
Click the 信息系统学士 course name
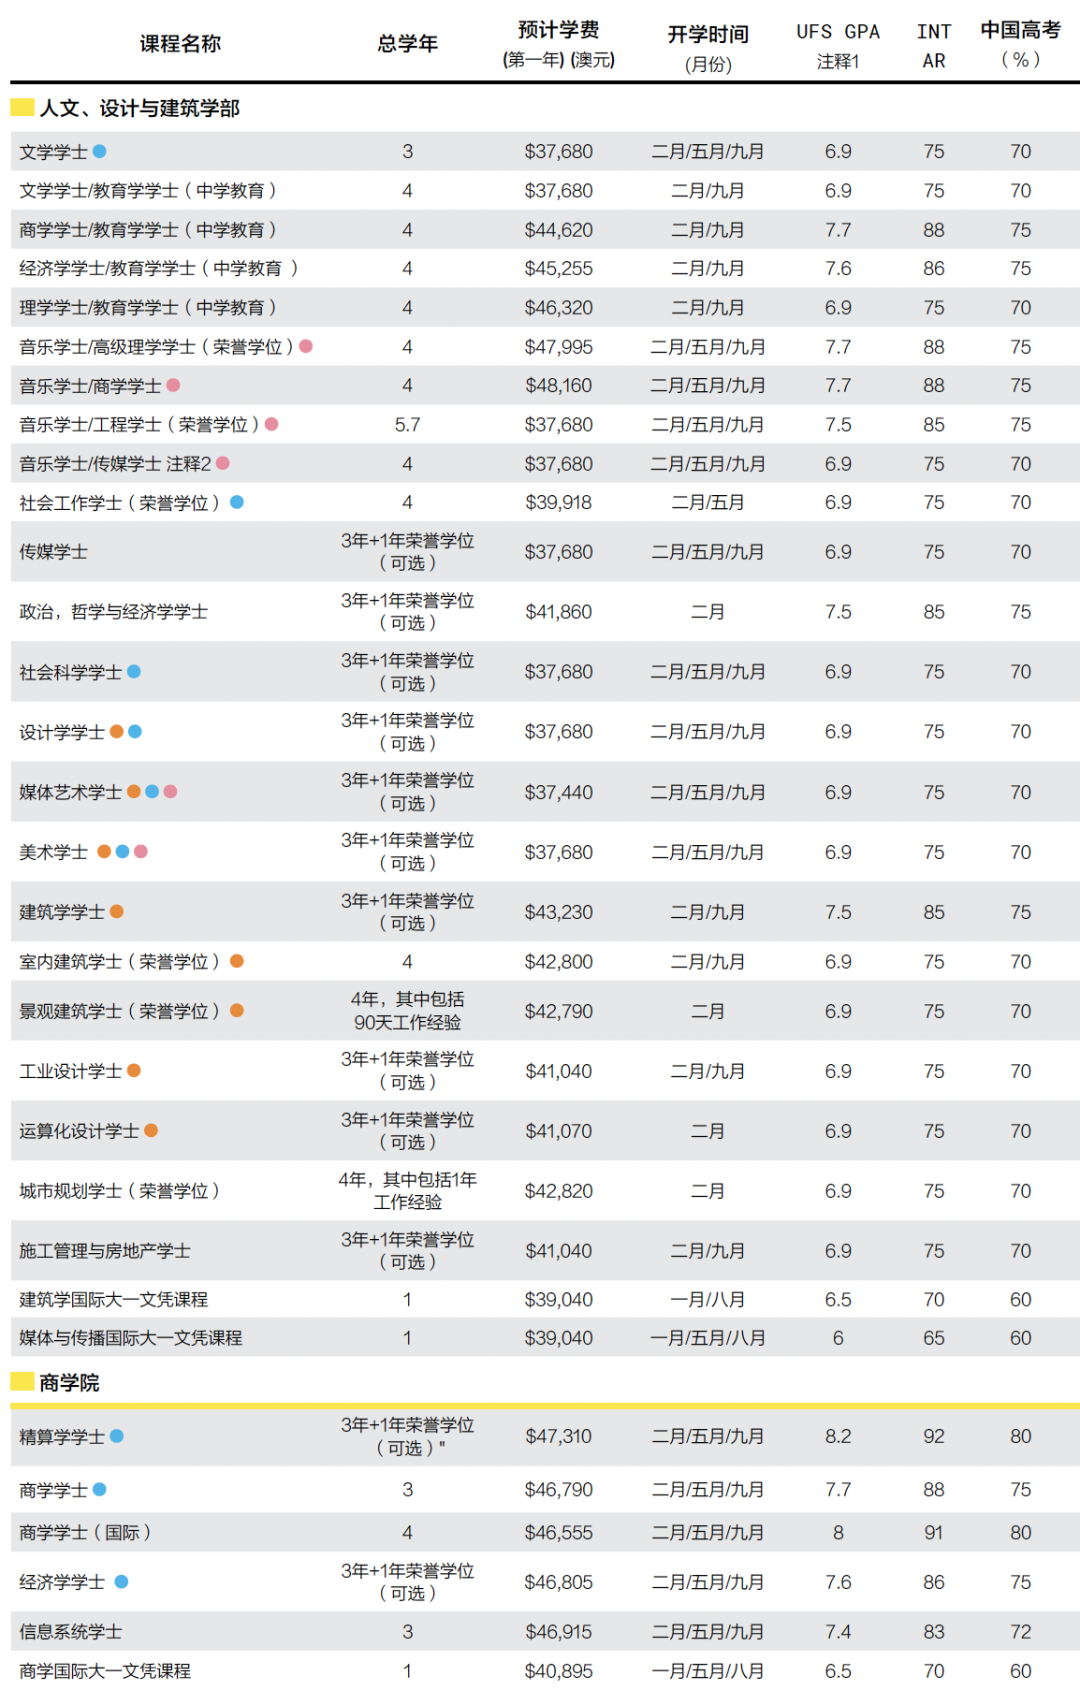coord(71,1632)
